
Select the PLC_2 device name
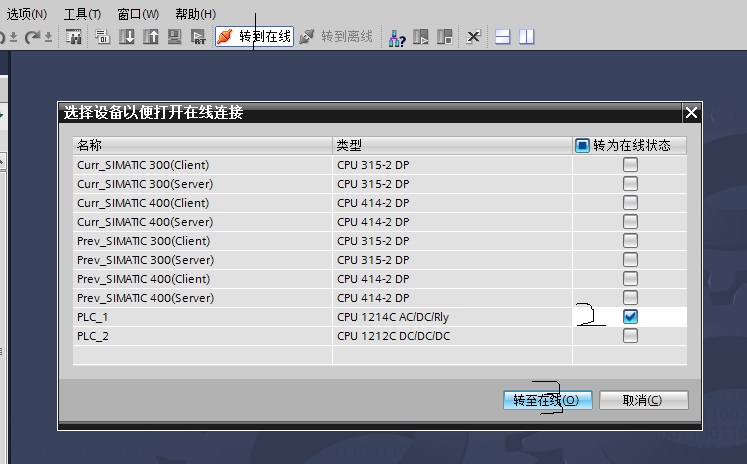92,336
